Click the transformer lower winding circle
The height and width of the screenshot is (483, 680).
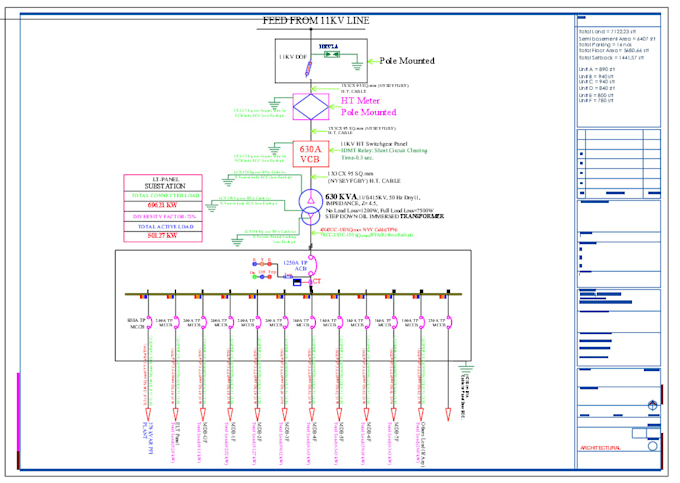coord(311,216)
